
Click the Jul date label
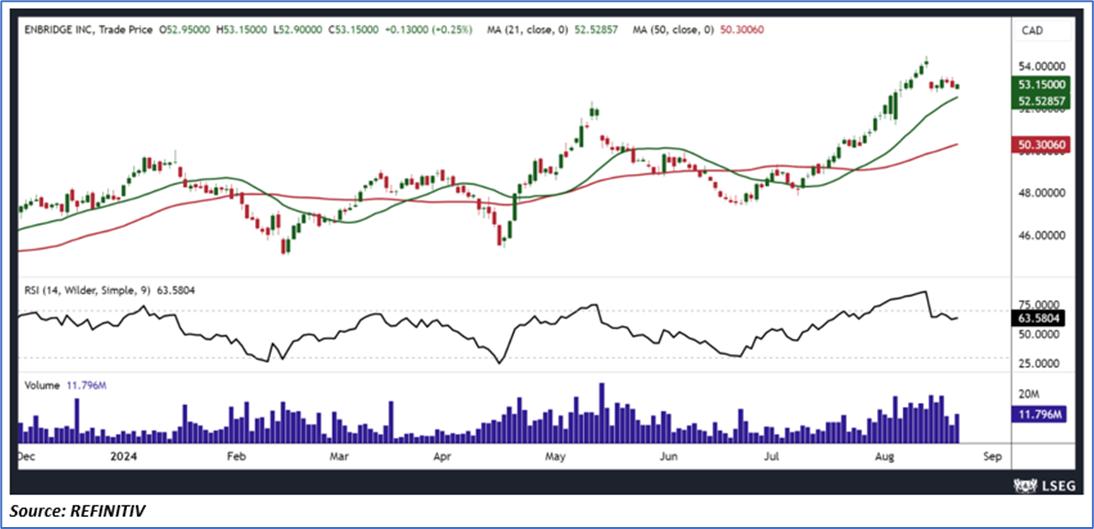click(771, 456)
